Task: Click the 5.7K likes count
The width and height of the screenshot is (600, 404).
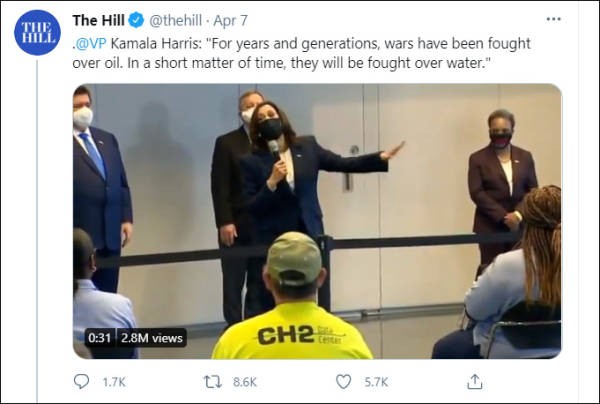Action: point(374,382)
